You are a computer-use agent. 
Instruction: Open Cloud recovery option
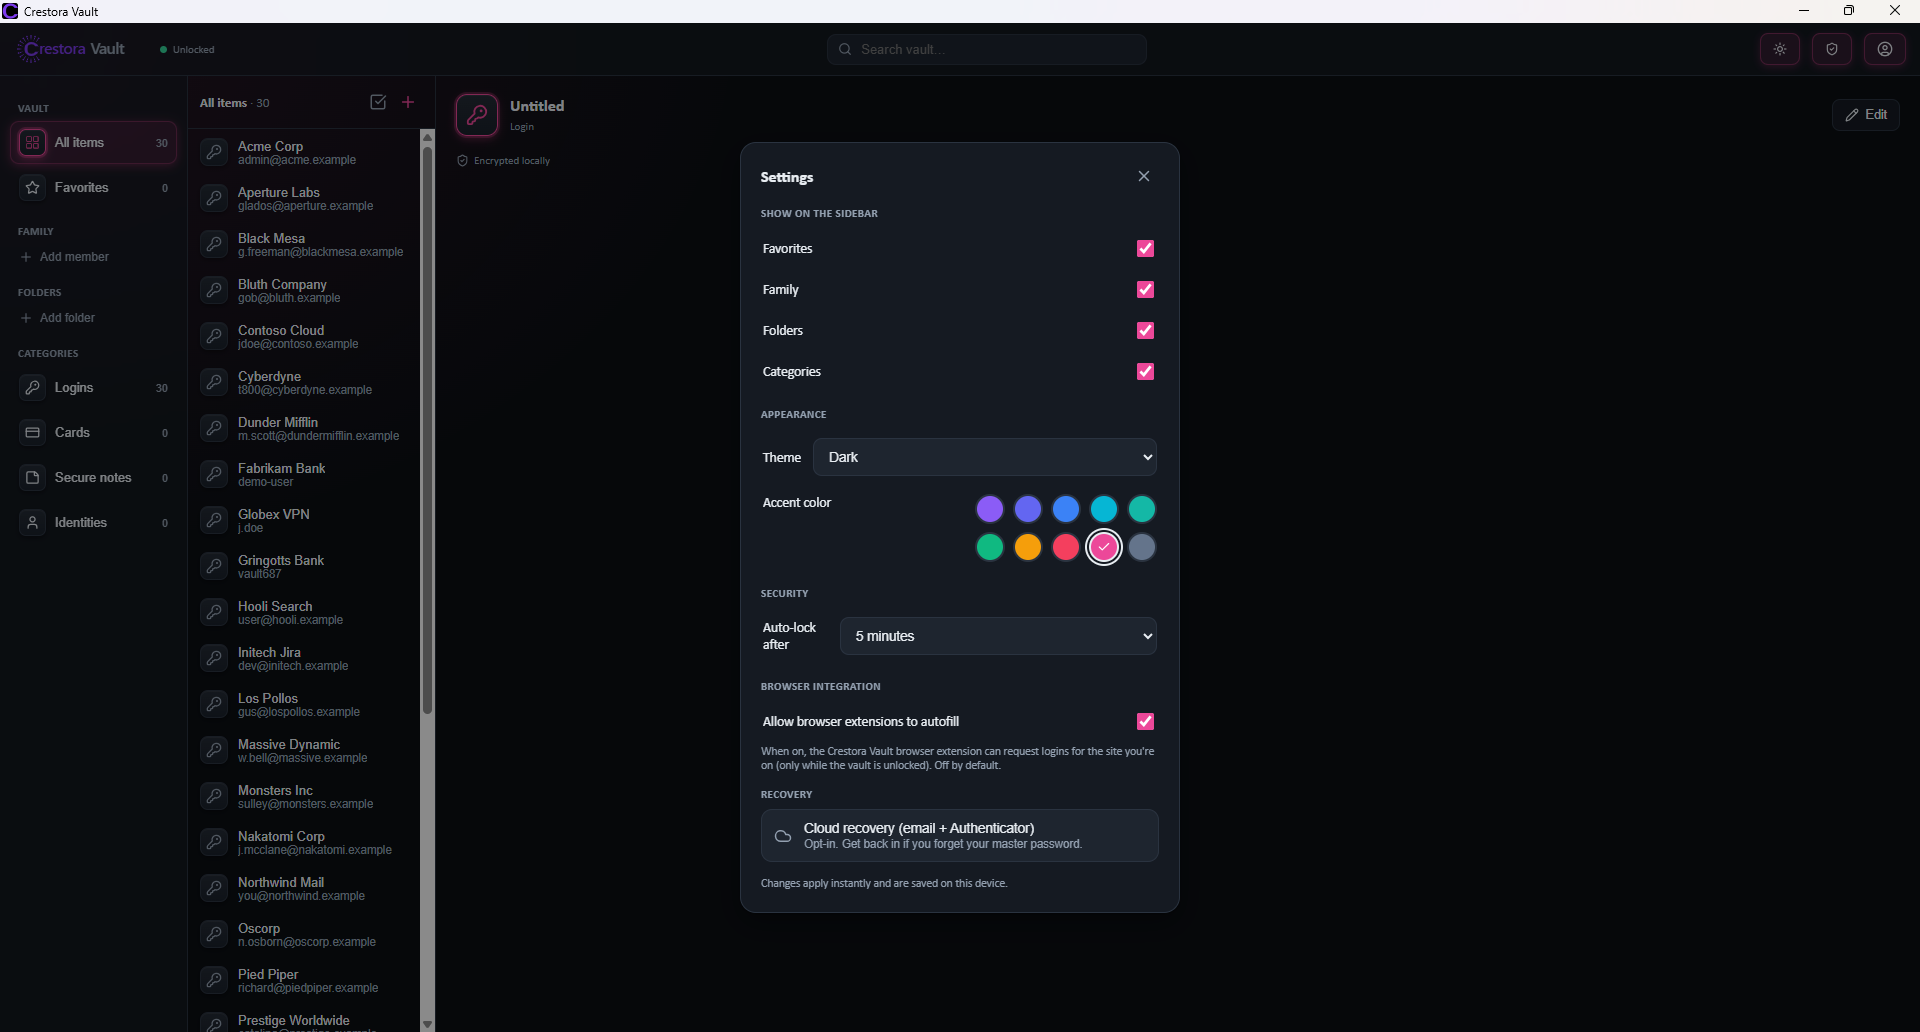(960, 836)
